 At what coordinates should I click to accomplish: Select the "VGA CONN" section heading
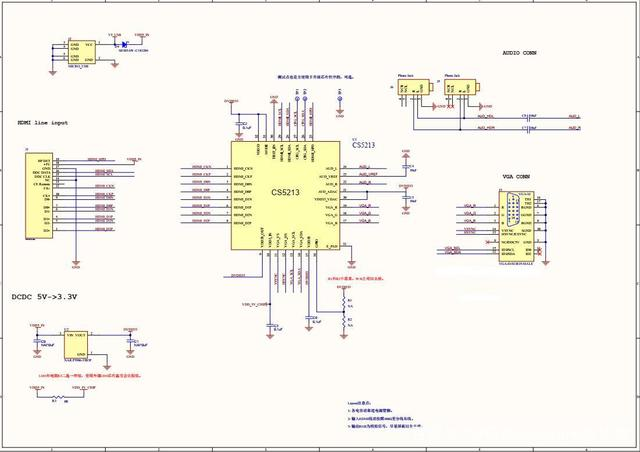[516, 177]
